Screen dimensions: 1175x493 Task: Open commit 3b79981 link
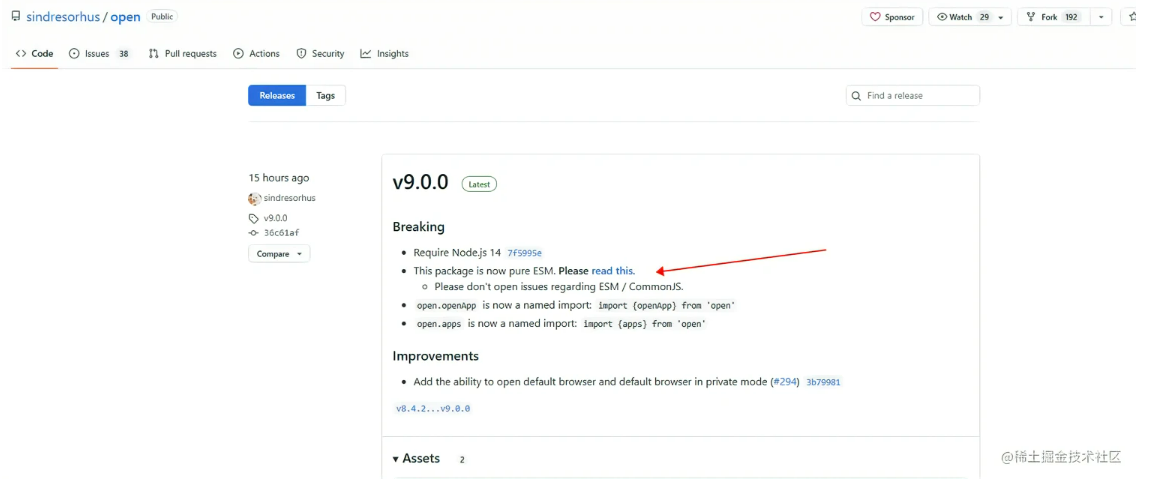coord(823,382)
